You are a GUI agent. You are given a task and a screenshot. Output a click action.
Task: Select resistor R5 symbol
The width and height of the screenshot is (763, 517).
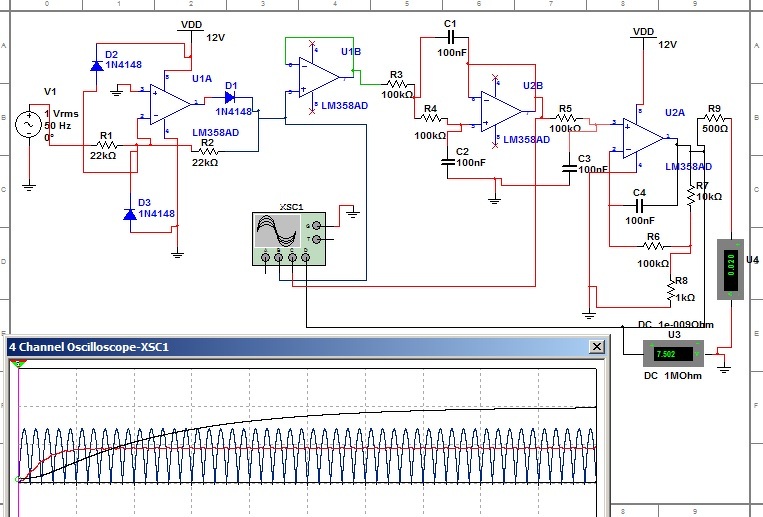click(x=566, y=118)
